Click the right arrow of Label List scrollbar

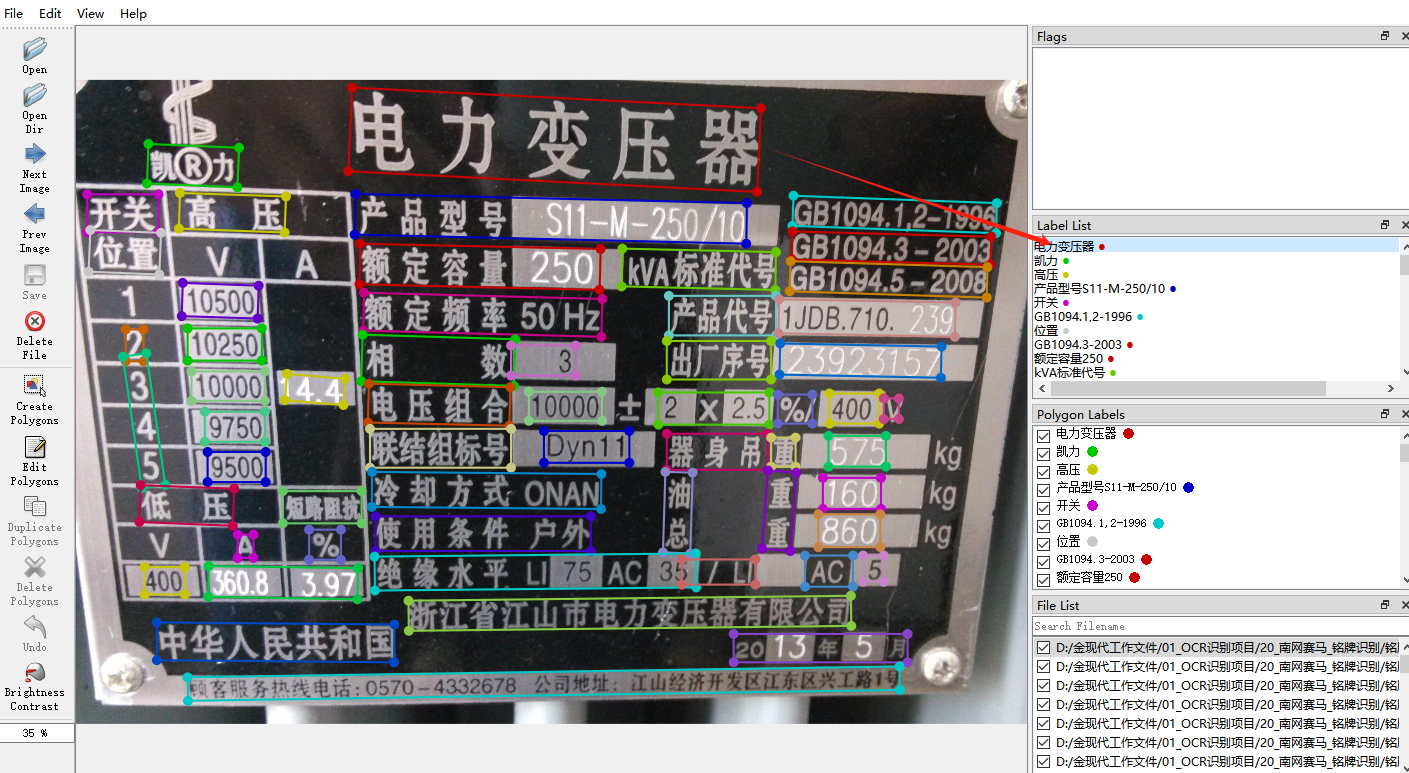(x=1392, y=388)
